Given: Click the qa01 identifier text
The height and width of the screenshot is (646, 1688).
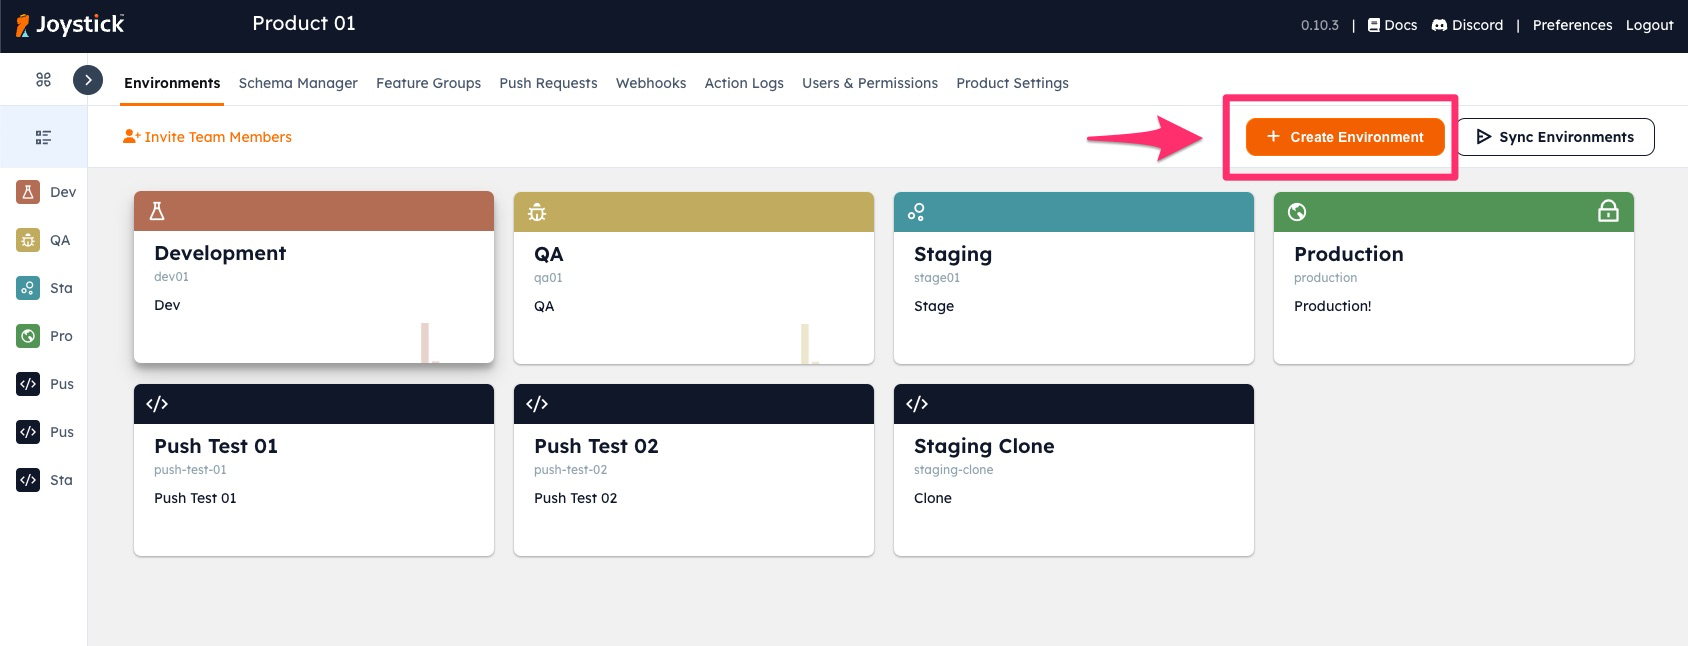Looking at the screenshot, I should (548, 278).
